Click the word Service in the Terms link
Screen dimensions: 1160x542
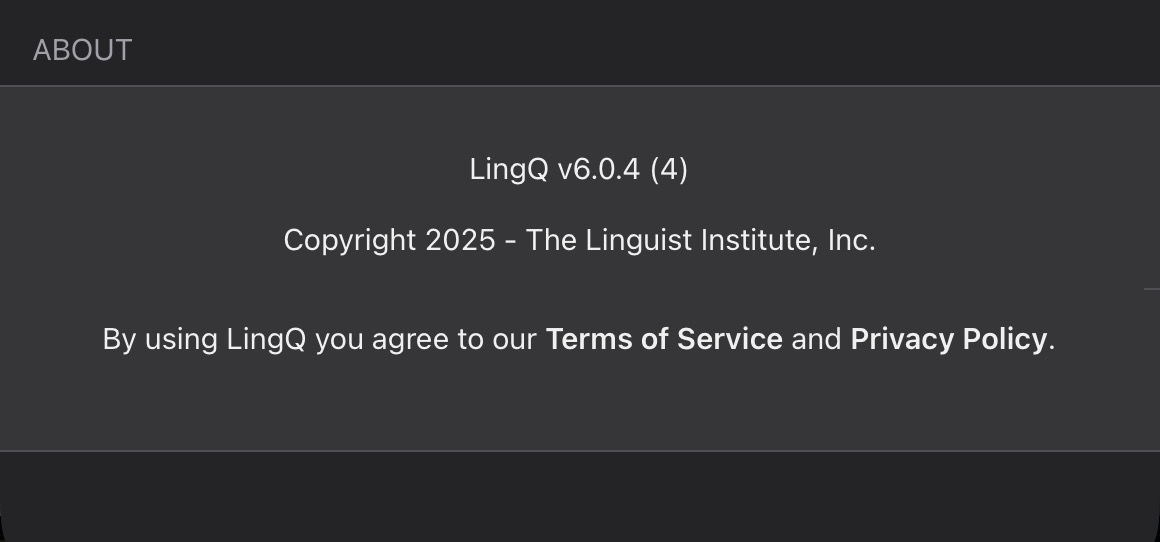(x=730, y=339)
